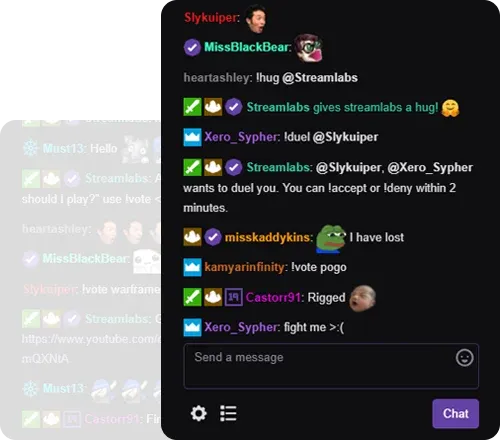Screen dimensions: 500x440
Task: Click the hugging face emoji
Action: 450,109
